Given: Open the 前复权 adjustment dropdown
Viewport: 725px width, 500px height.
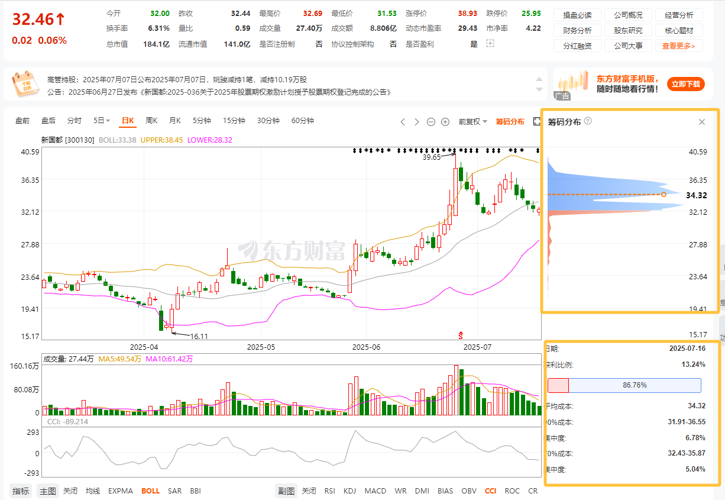Looking at the screenshot, I should tap(473, 122).
